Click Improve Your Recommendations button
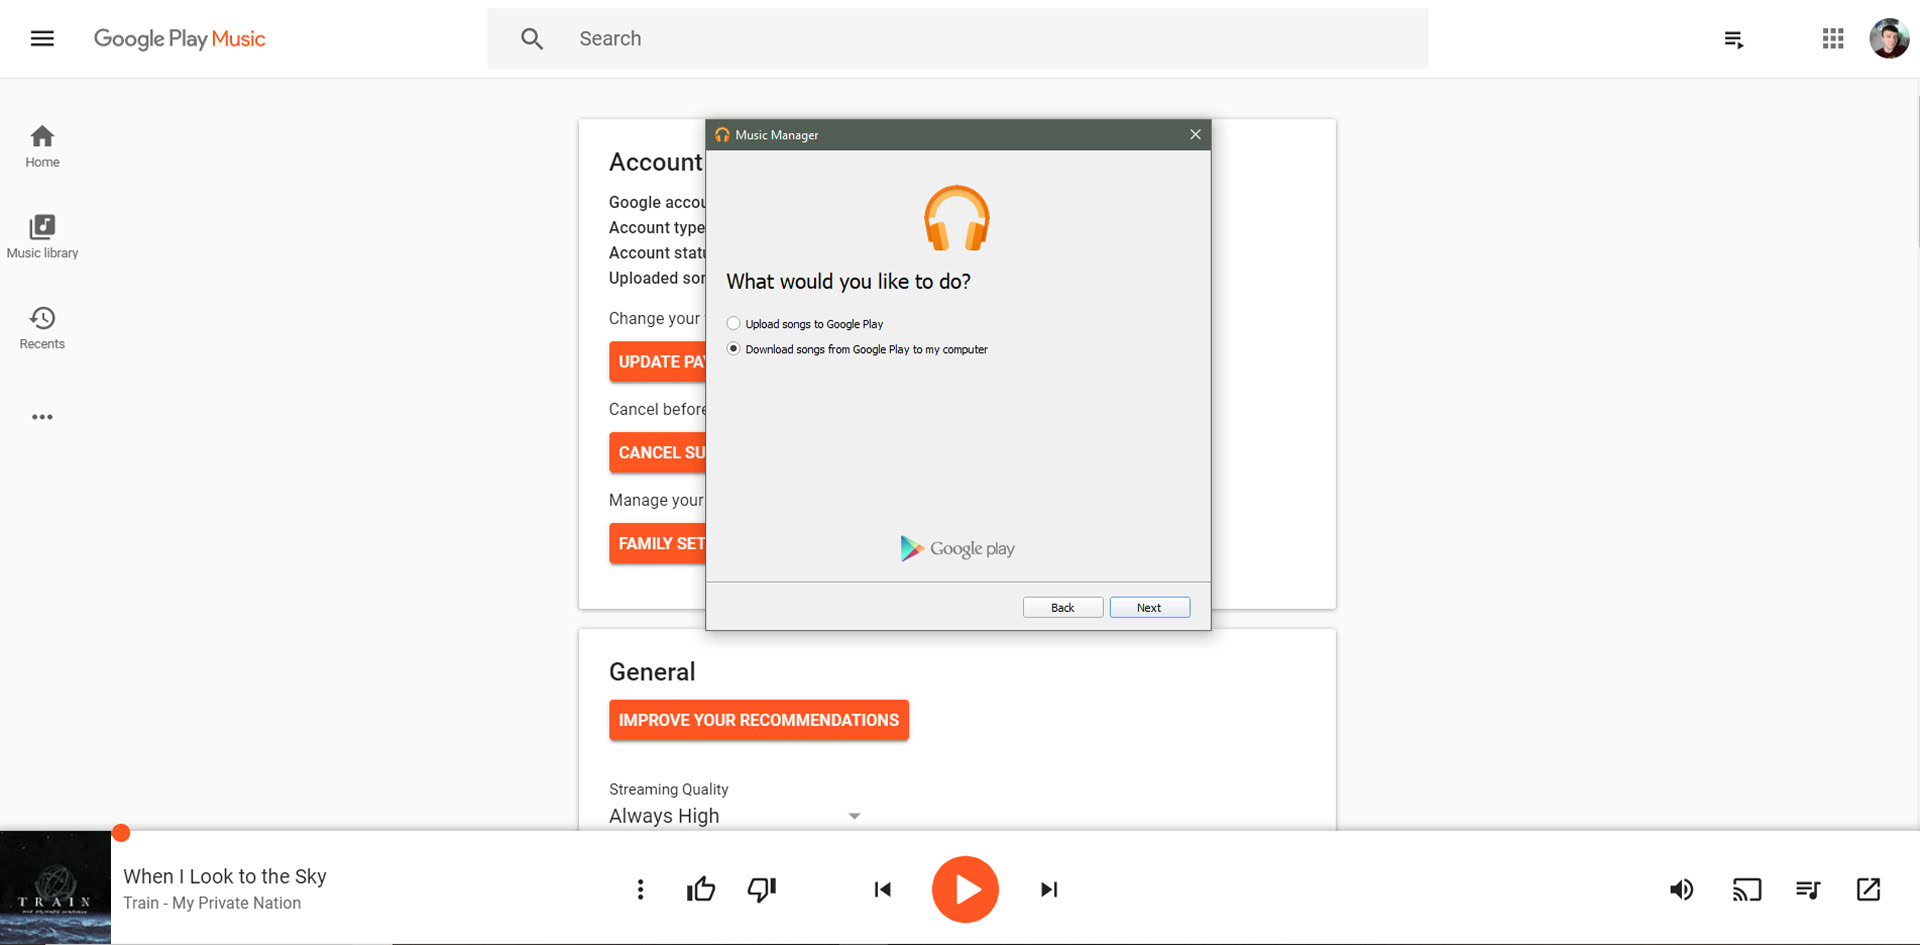This screenshot has height=945, width=1920. pyautogui.click(x=758, y=720)
